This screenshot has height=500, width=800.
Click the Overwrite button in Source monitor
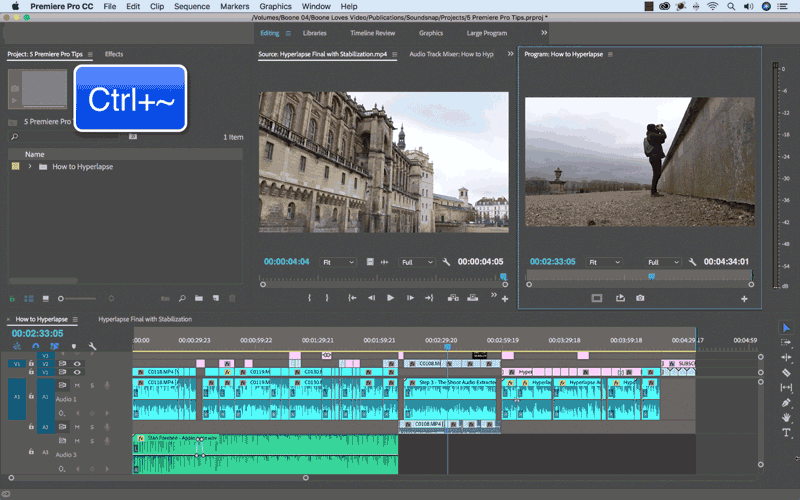(x=473, y=298)
